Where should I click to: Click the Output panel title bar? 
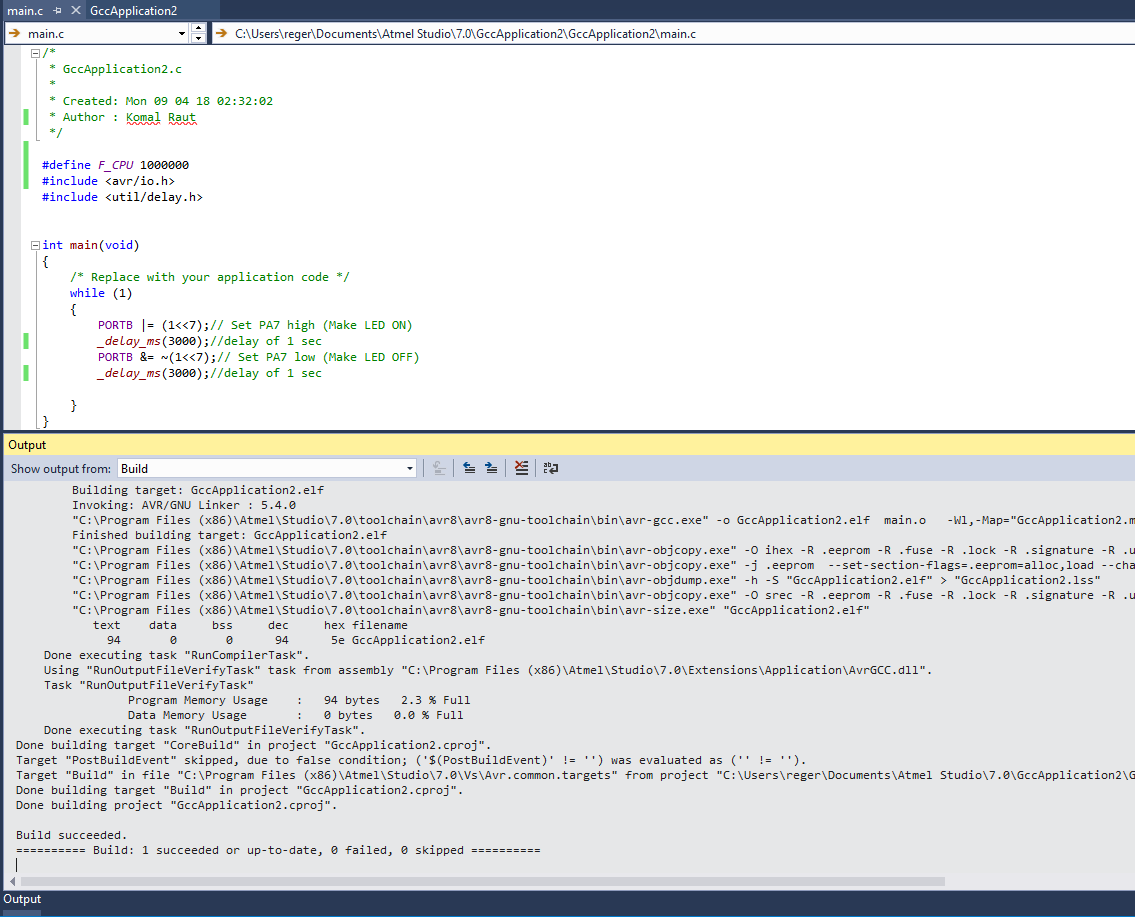tap(569, 444)
